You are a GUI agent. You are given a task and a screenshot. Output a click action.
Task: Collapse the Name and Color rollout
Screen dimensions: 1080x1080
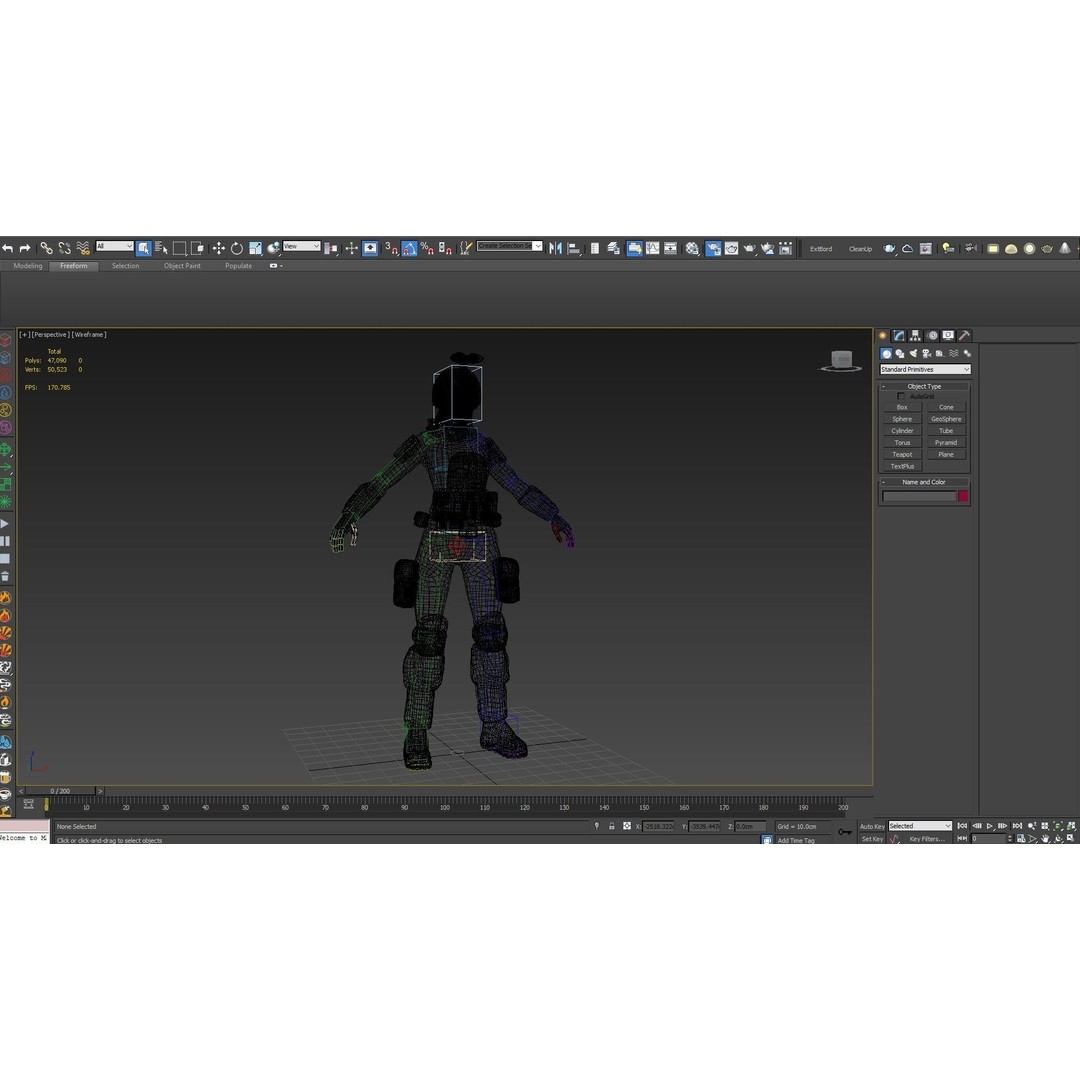pos(924,482)
